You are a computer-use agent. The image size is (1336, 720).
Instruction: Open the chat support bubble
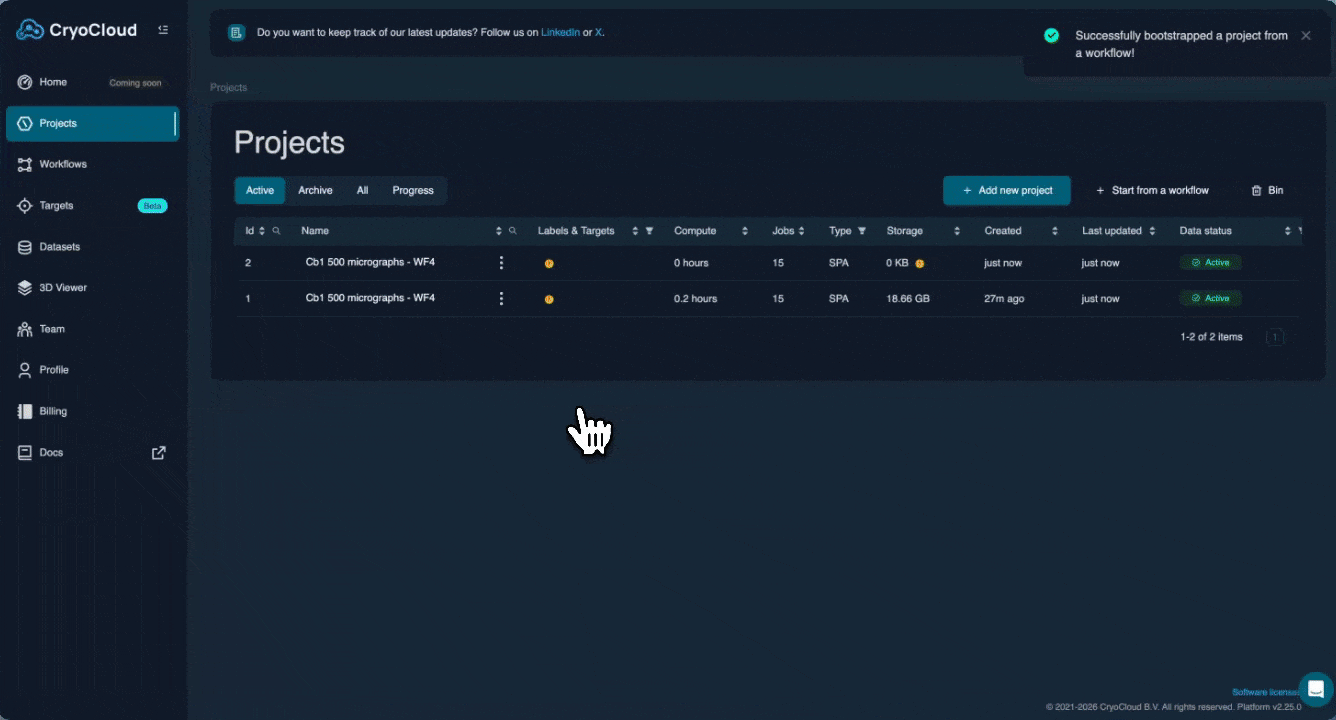tap(1315, 689)
